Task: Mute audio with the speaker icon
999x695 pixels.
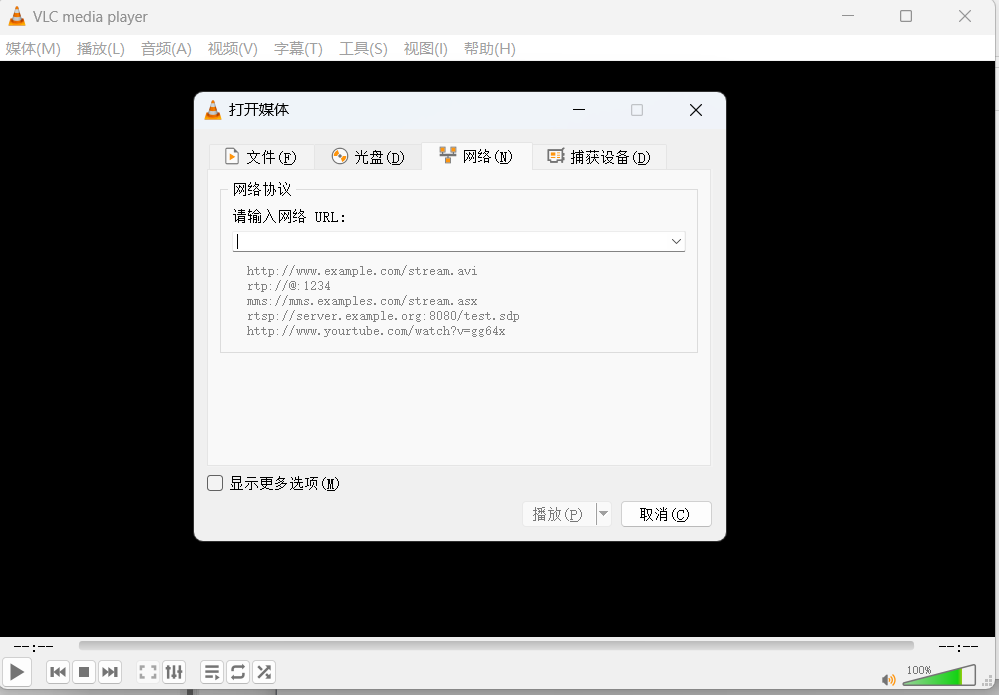Action: [888, 680]
